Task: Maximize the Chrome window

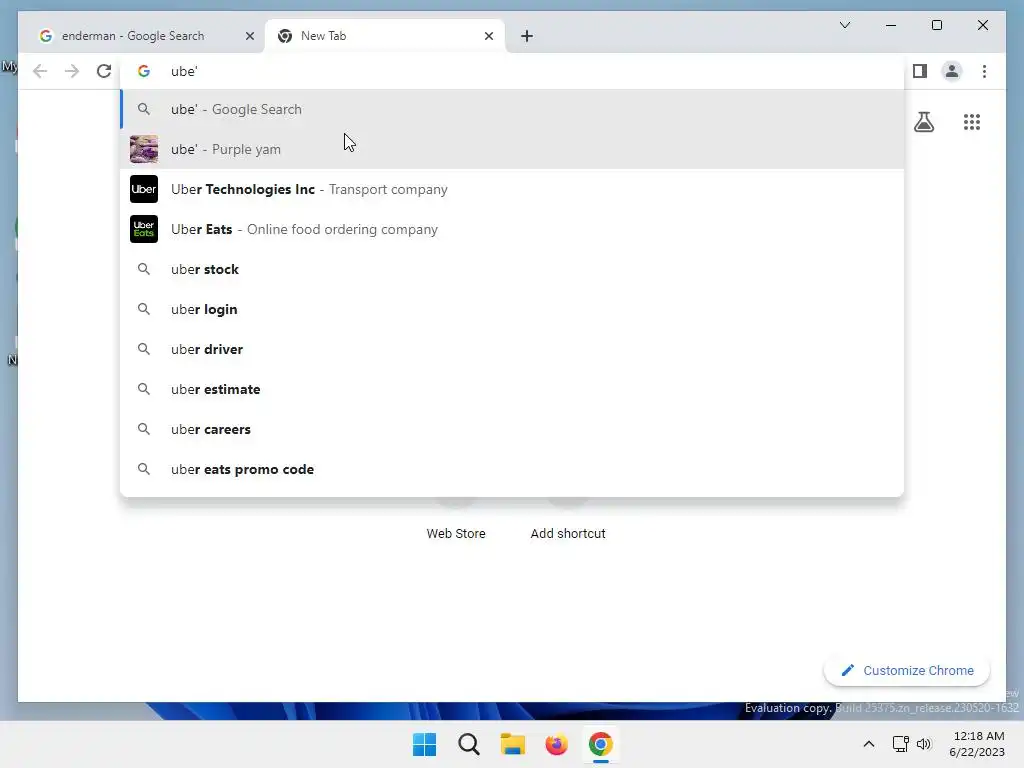Action: [936, 25]
